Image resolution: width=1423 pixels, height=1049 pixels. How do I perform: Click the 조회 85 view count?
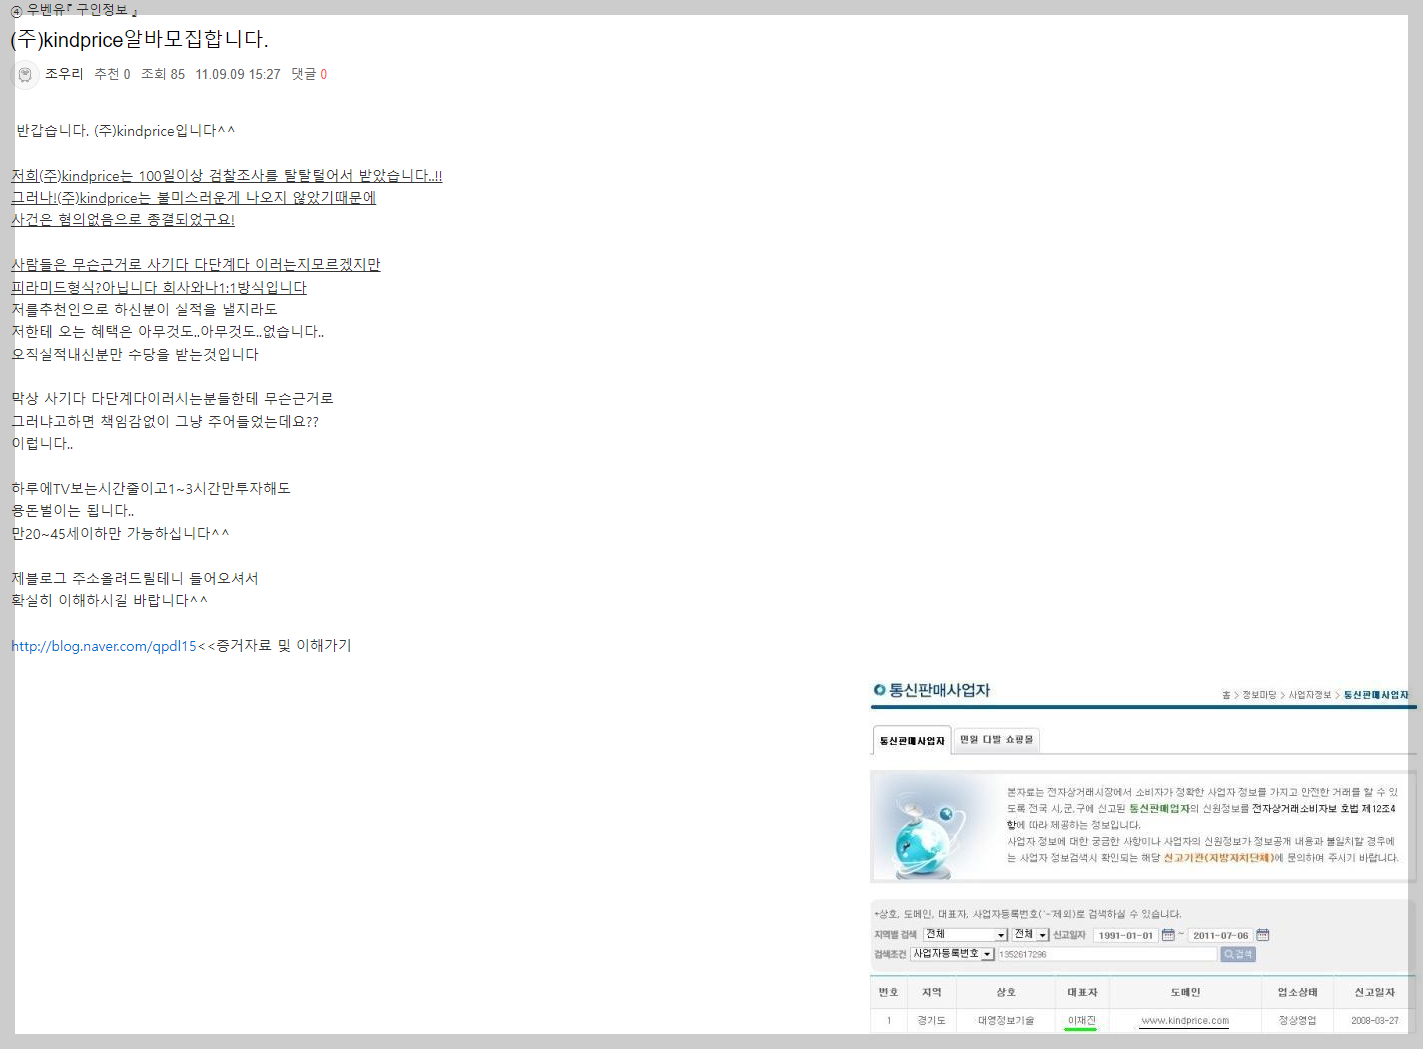click(x=163, y=74)
